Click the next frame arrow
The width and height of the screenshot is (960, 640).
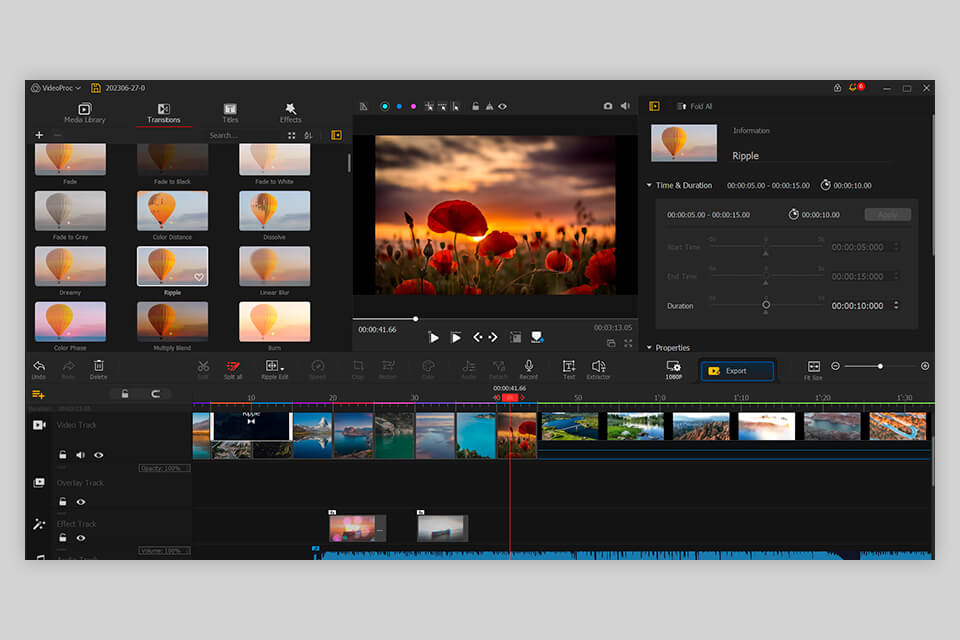click(x=493, y=337)
